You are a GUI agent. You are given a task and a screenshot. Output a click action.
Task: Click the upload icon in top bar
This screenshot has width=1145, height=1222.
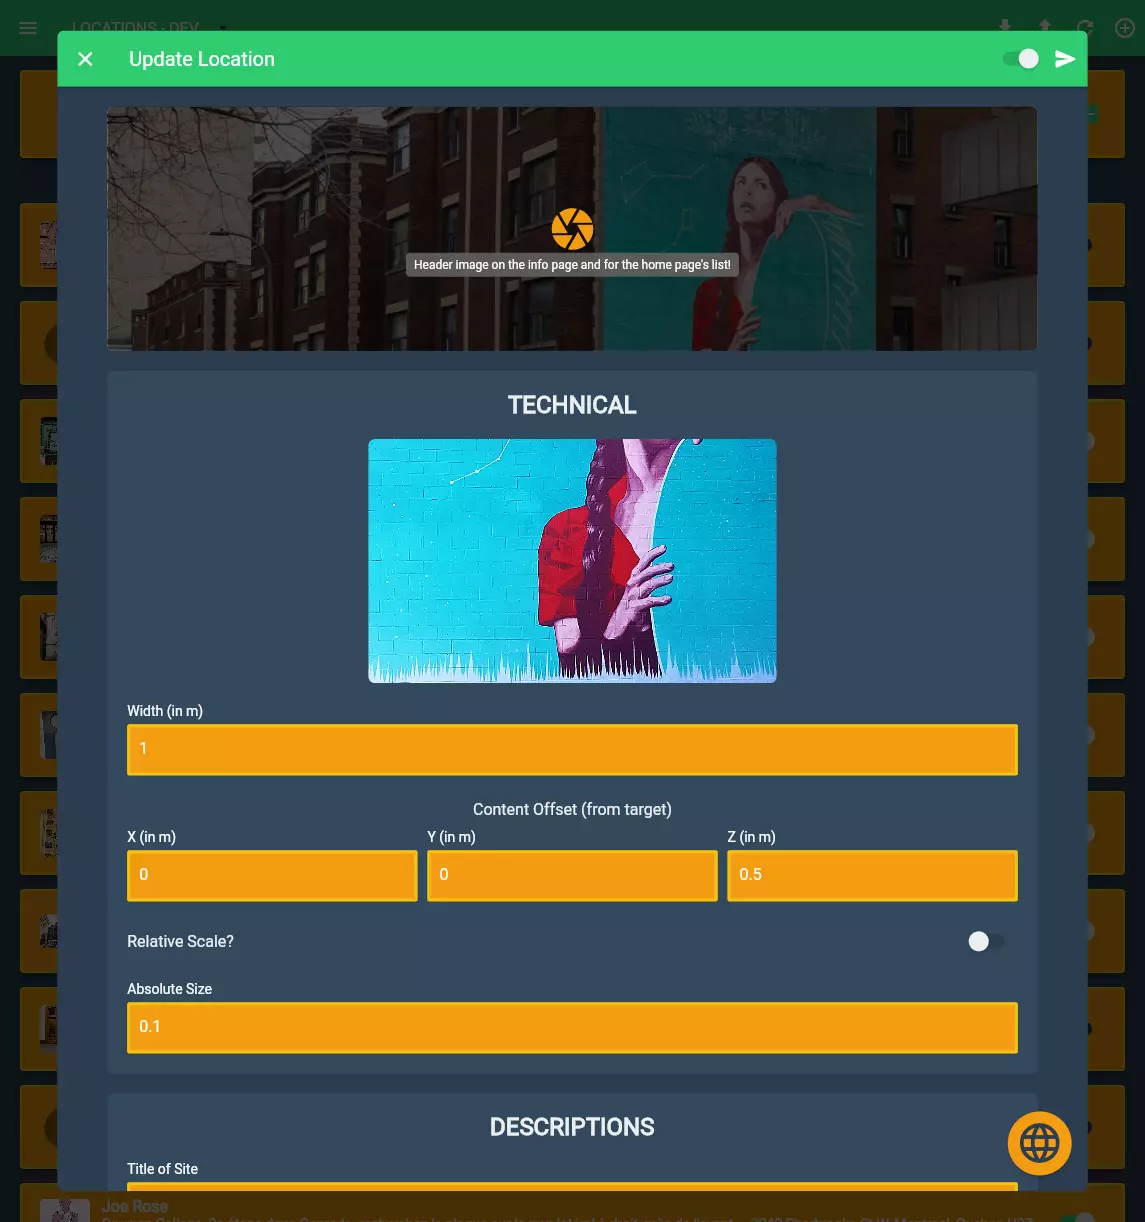coord(1045,26)
